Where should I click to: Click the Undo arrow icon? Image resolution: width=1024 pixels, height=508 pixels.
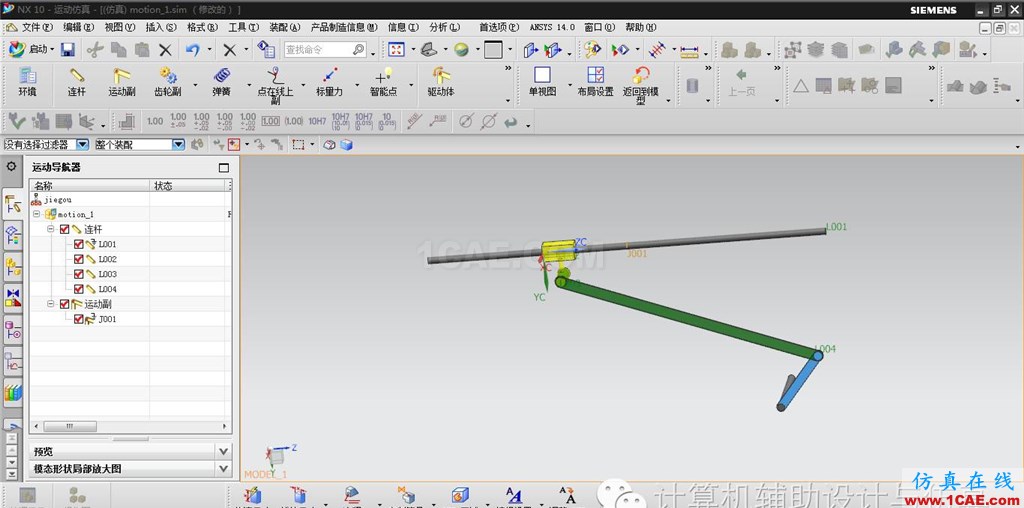(x=192, y=50)
